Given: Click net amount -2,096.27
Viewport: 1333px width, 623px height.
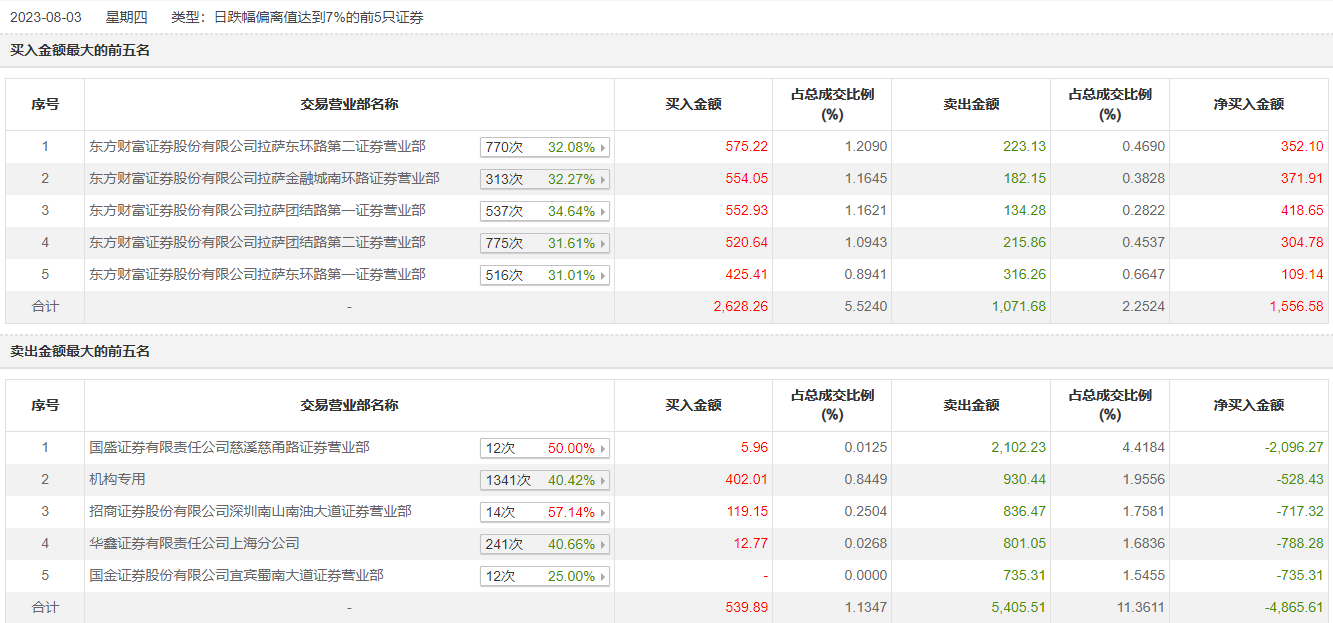Looking at the screenshot, I should click(1294, 447).
